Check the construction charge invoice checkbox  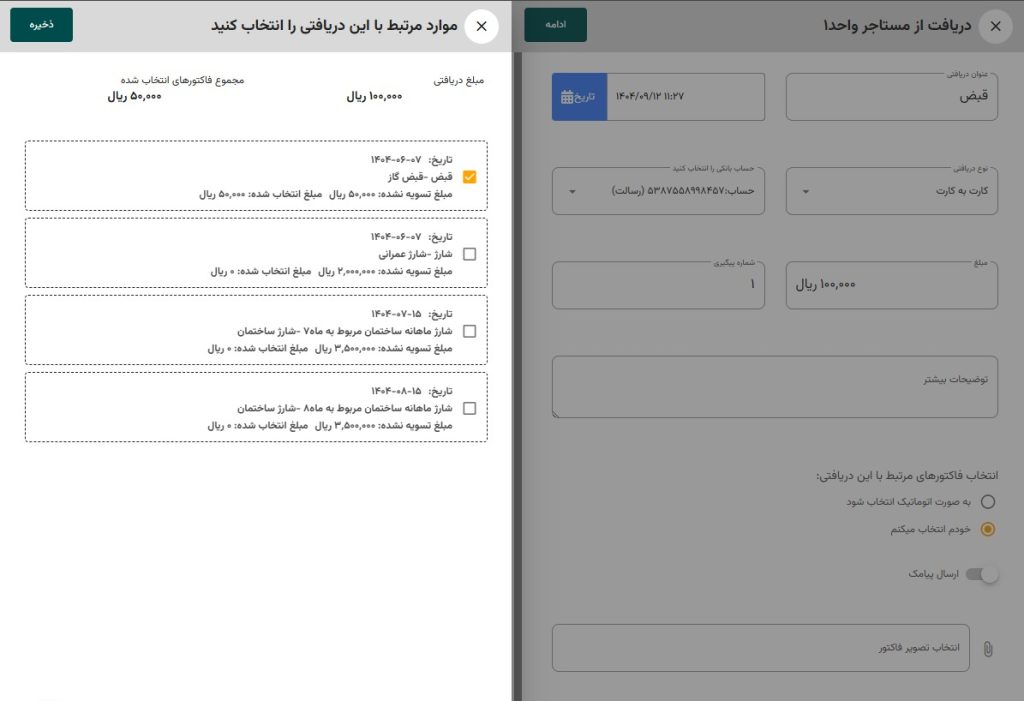470,254
